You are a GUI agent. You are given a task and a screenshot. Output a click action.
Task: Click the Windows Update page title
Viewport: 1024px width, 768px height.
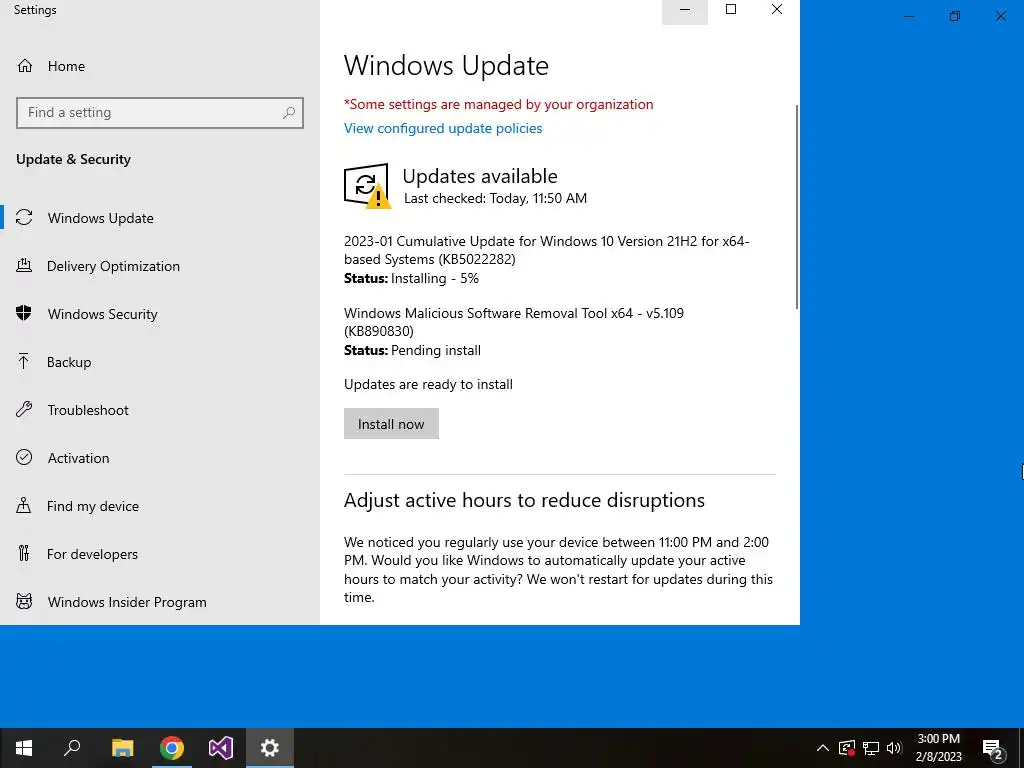(x=446, y=65)
